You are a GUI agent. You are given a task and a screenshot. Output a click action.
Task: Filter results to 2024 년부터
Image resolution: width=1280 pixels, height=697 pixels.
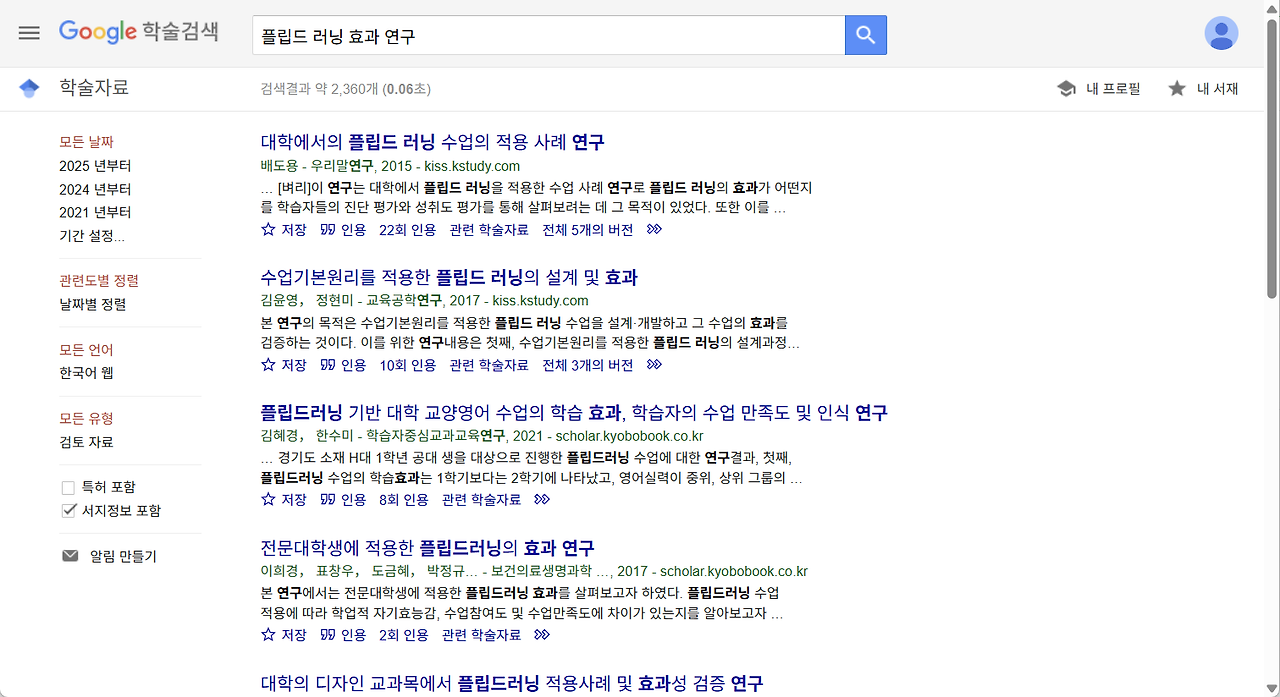pos(95,189)
